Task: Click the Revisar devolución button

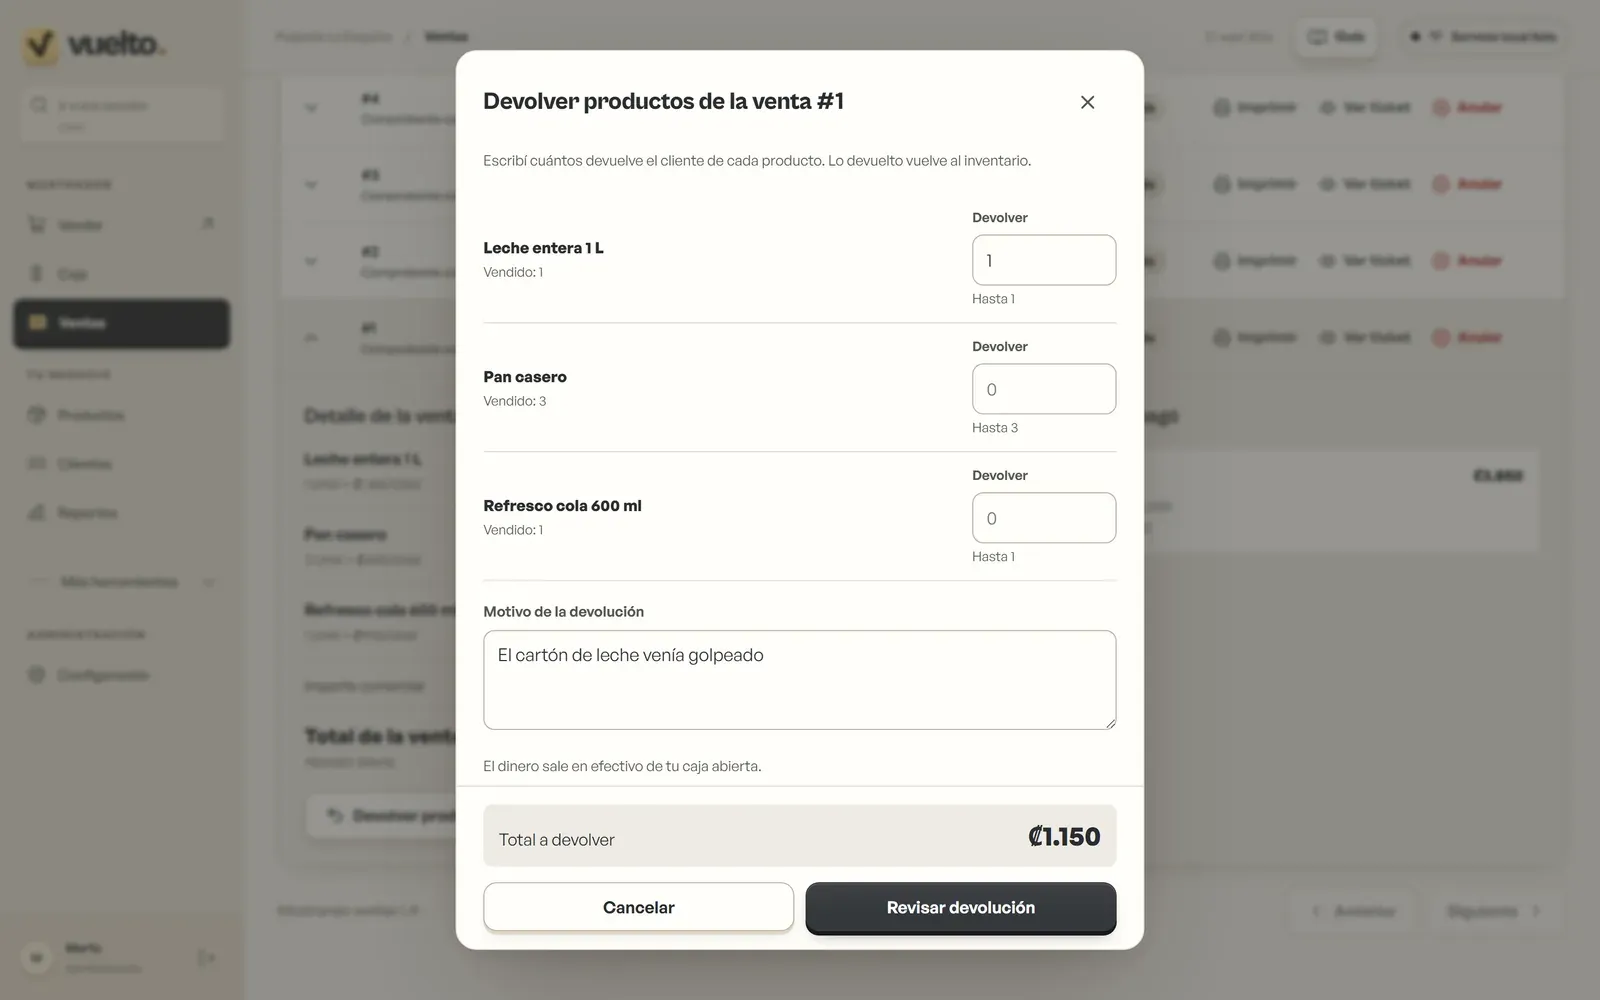Action: coord(961,907)
